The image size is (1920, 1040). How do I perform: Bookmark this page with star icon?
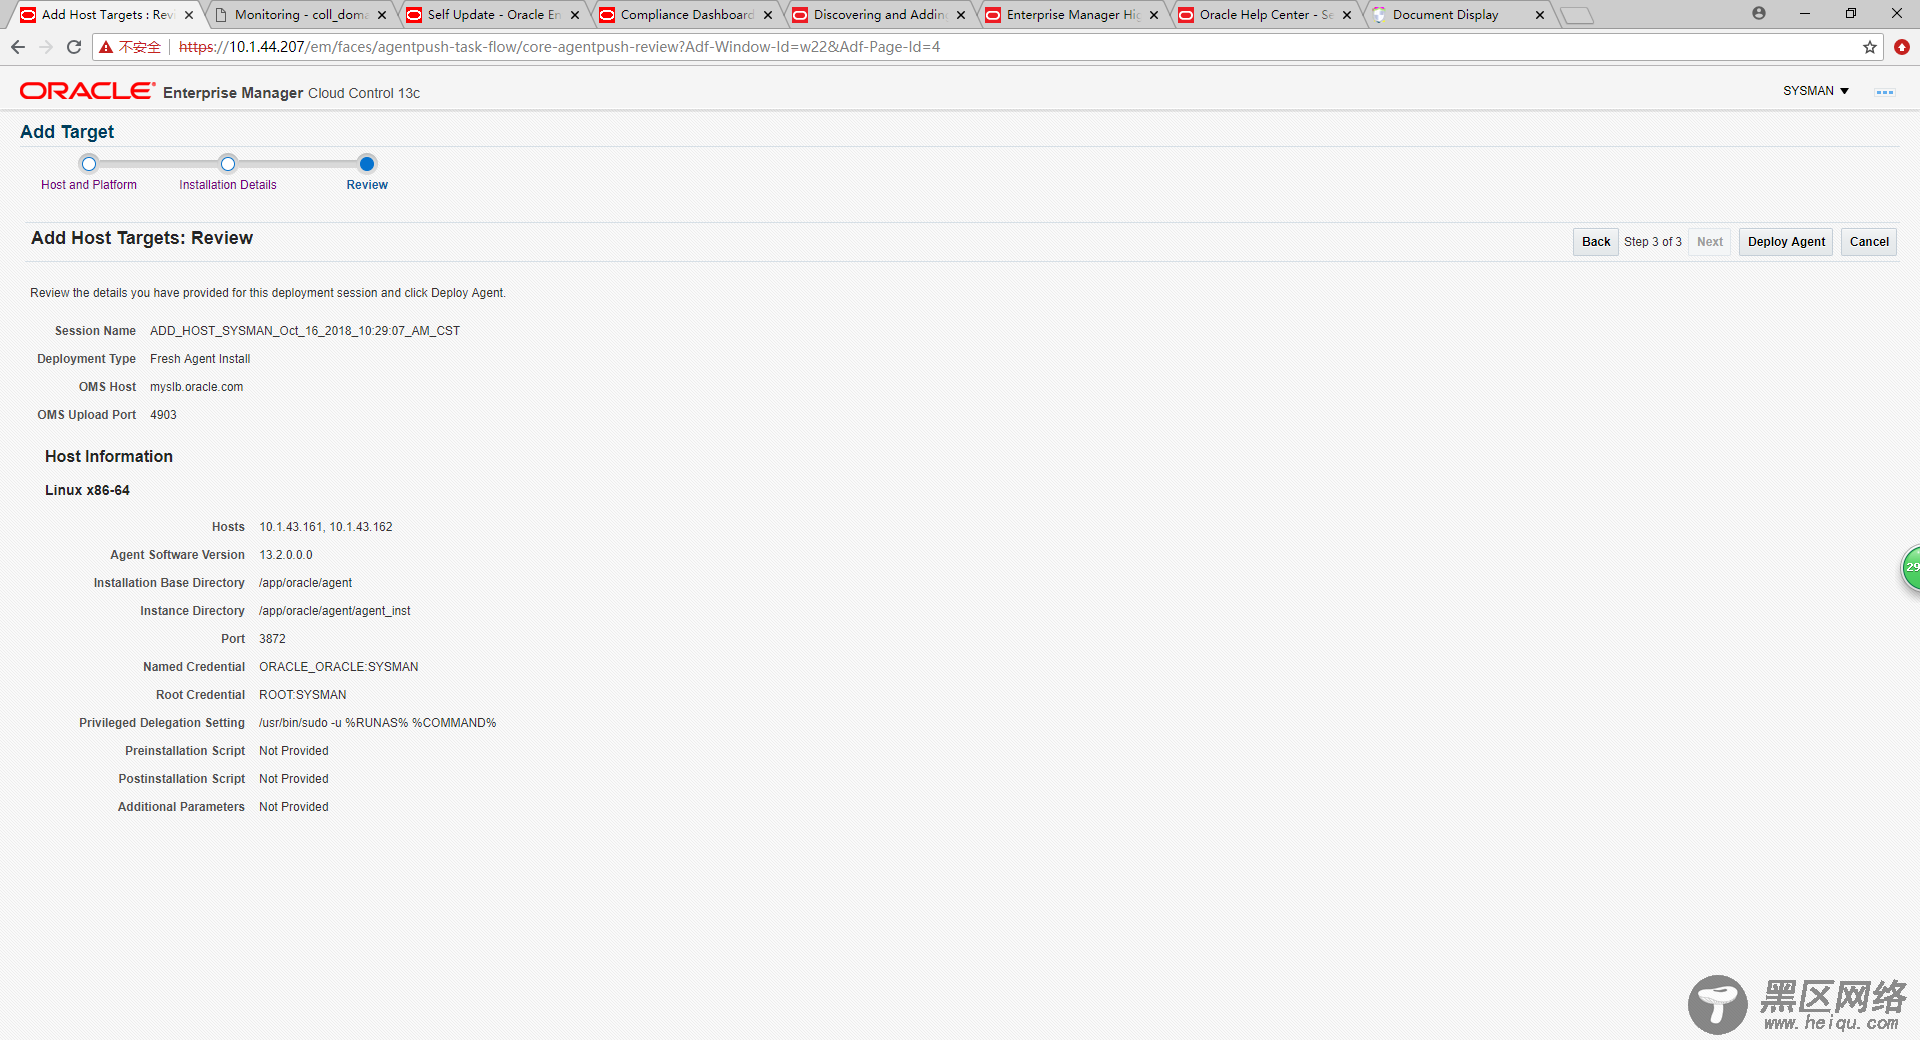[x=1870, y=47]
